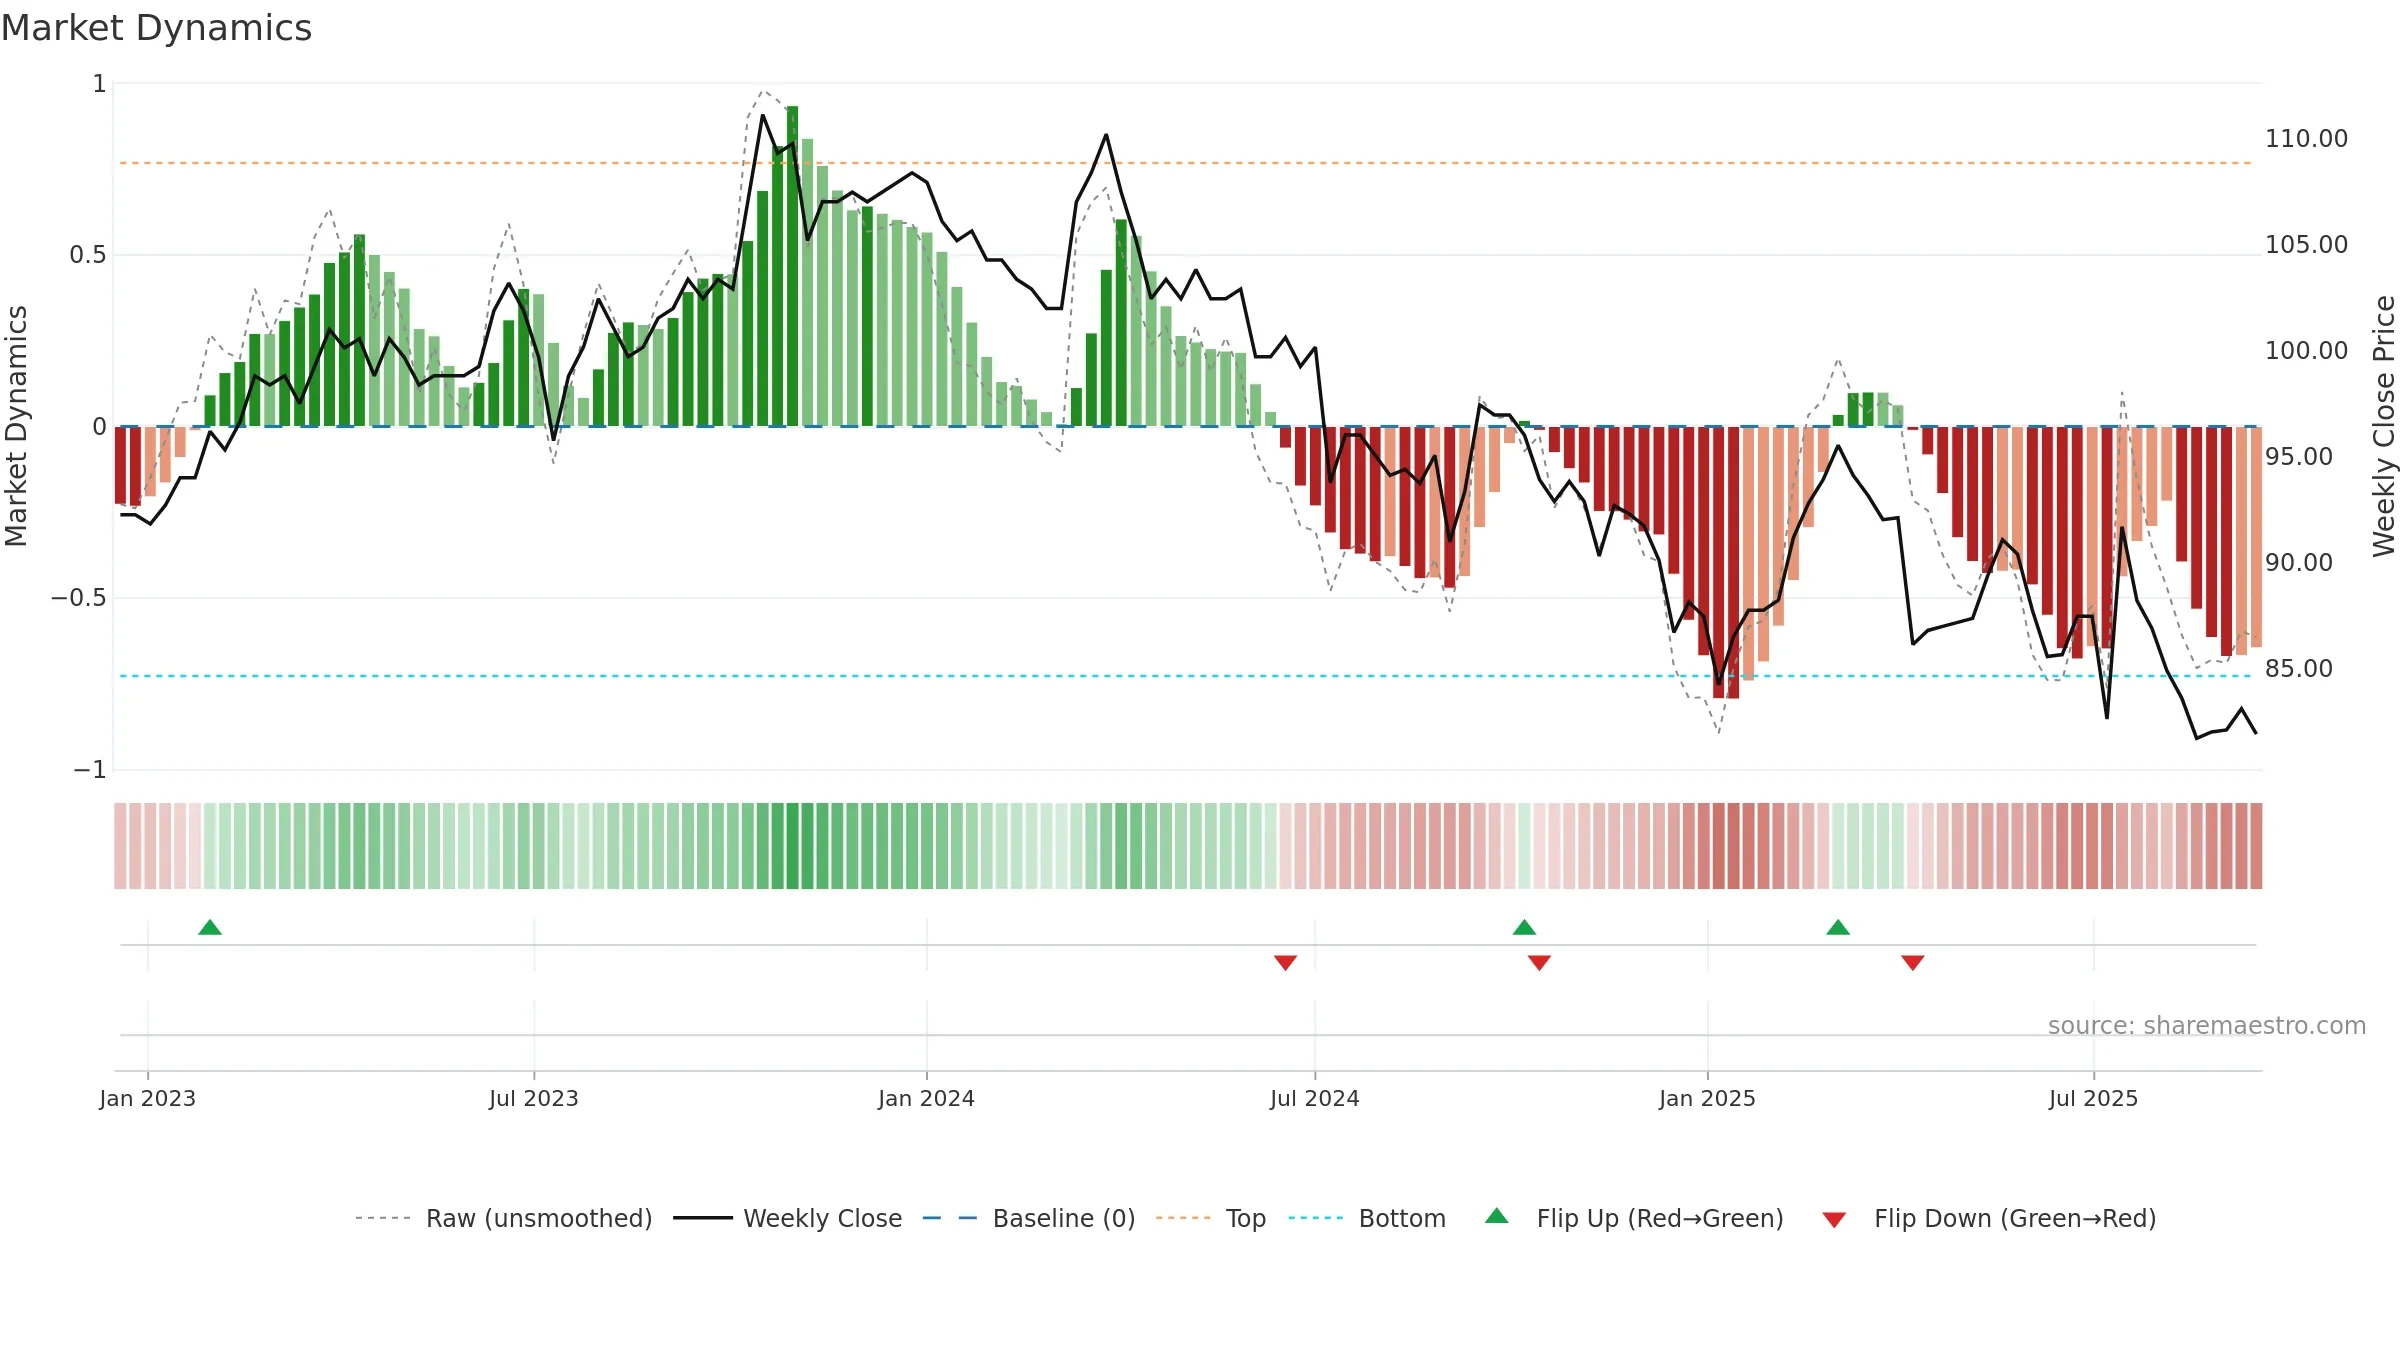Click the 0.5 left axis label
2400x1350 pixels.
point(88,255)
